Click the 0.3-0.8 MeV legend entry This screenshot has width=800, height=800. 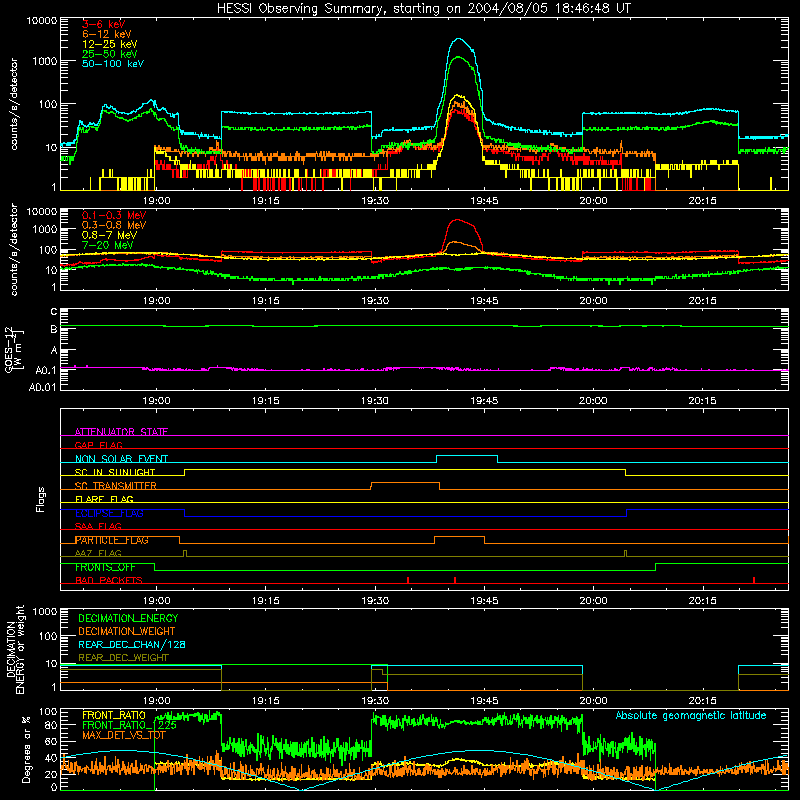[x=114, y=225]
